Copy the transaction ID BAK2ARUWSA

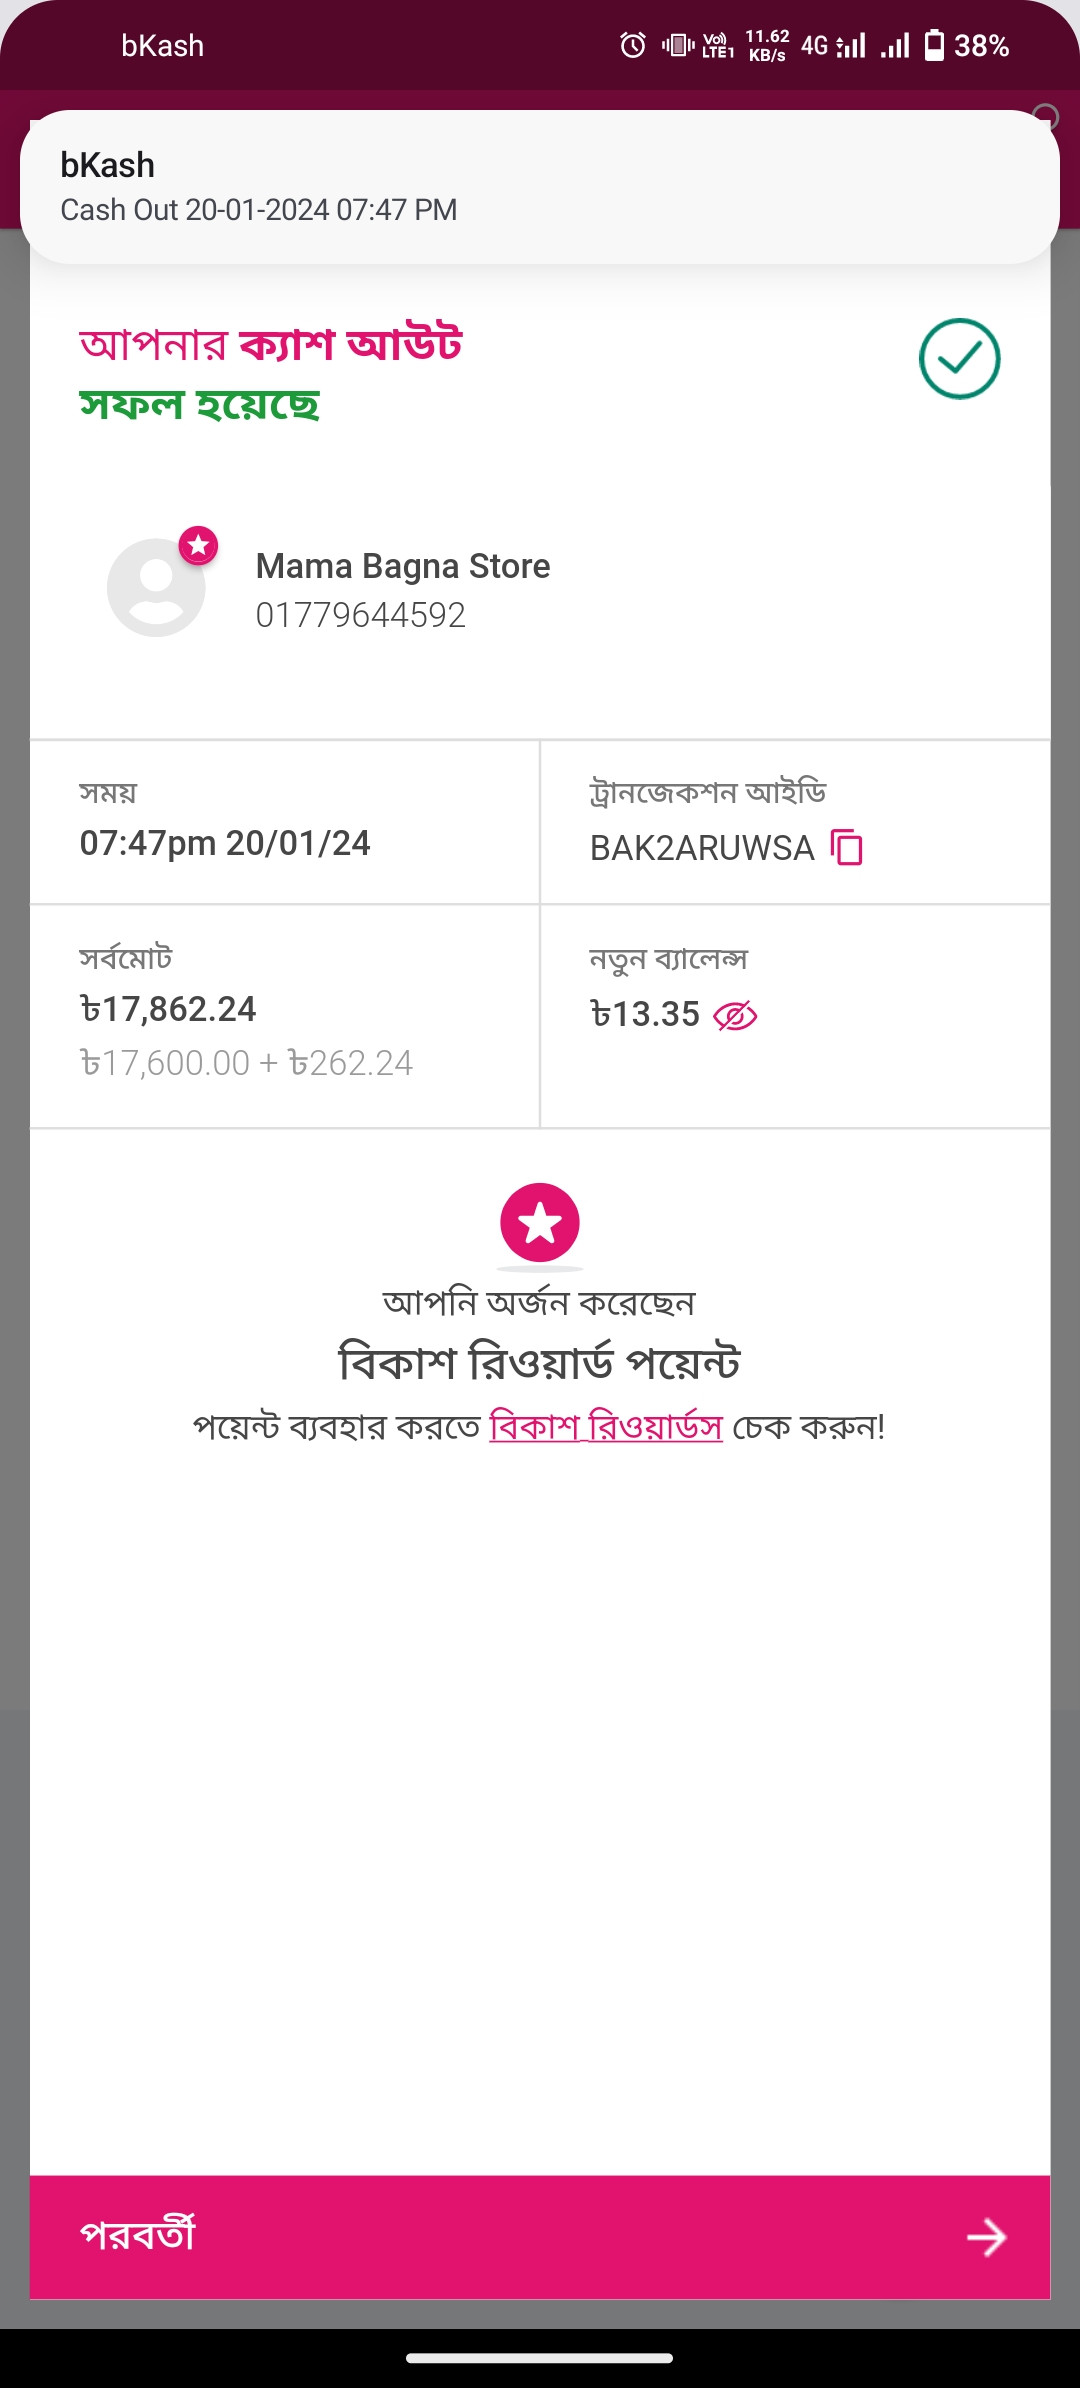point(847,847)
